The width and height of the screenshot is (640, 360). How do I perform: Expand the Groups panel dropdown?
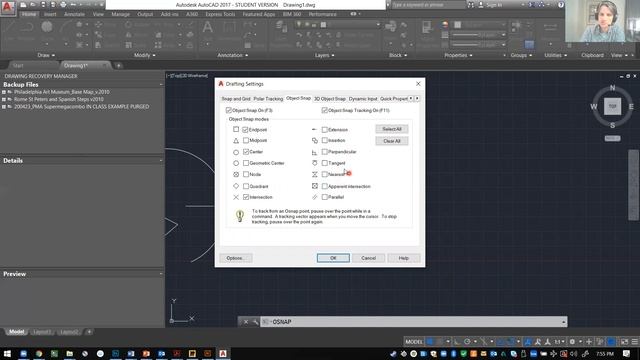(521, 55)
